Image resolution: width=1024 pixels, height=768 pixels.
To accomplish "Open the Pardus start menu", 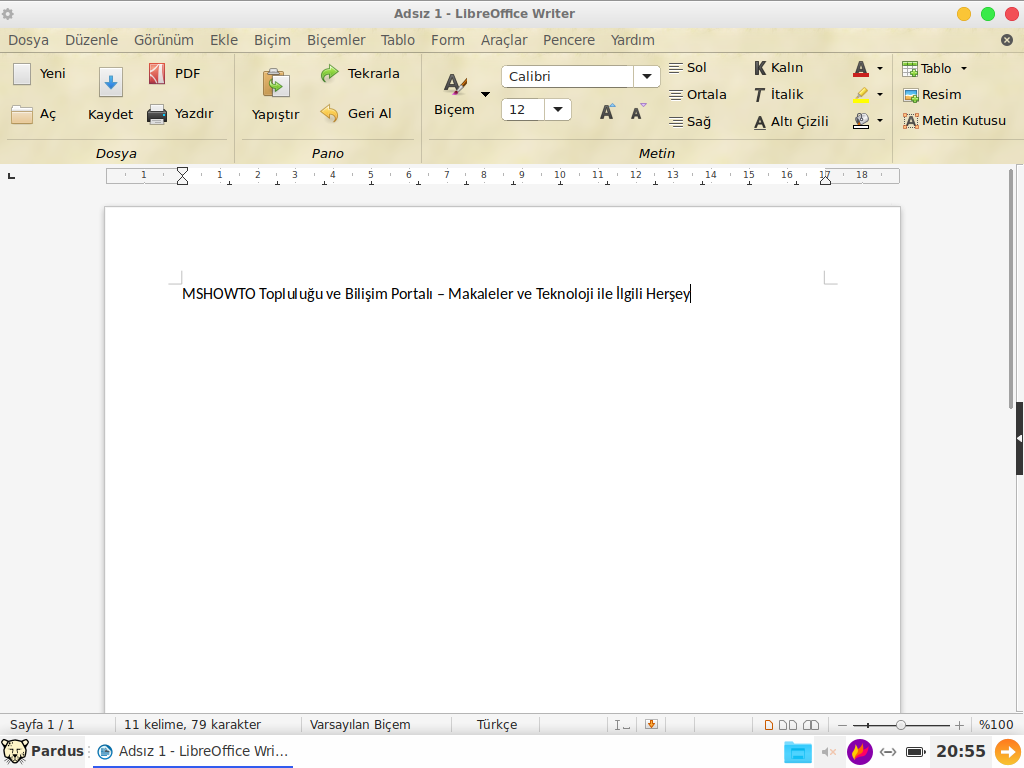I will (42, 751).
